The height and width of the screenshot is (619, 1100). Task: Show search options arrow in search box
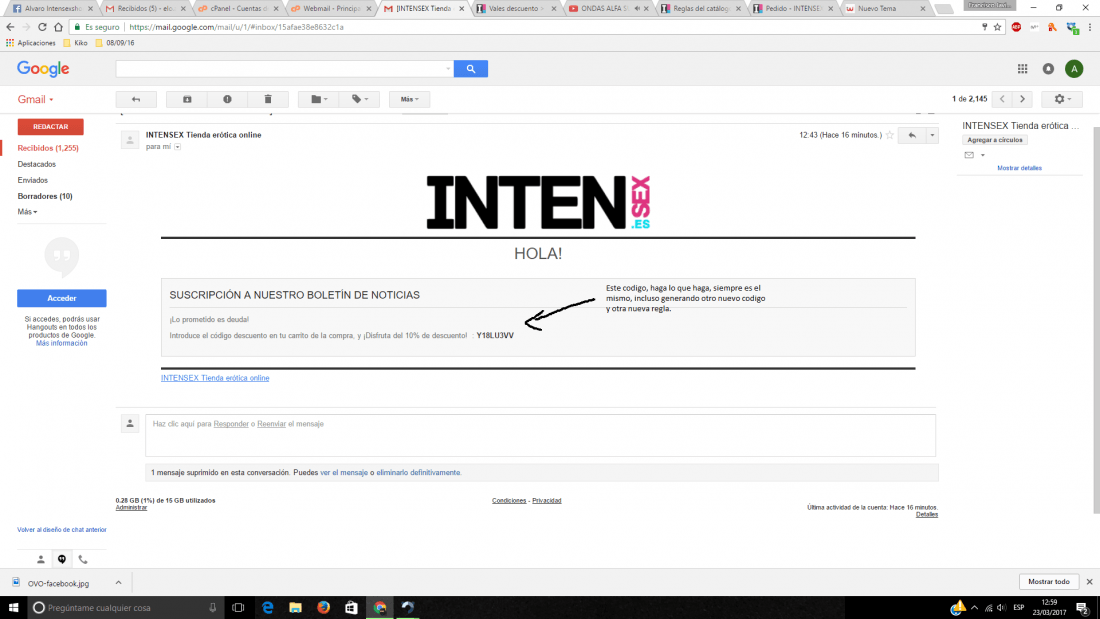[448, 69]
